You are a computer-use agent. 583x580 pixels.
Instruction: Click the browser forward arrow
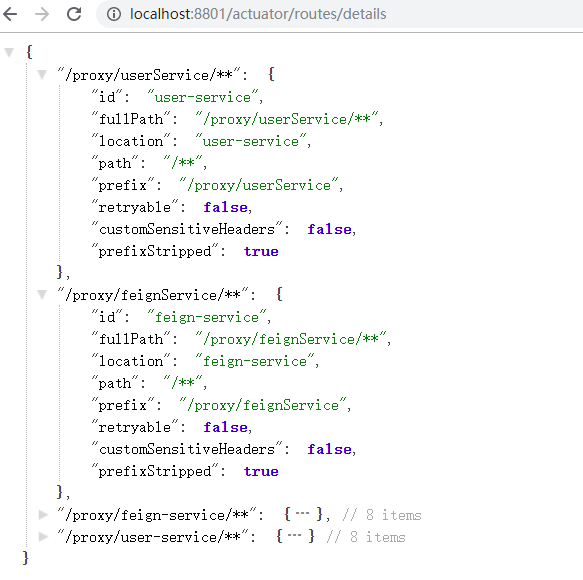pyautogui.click(x=42, y=14)
